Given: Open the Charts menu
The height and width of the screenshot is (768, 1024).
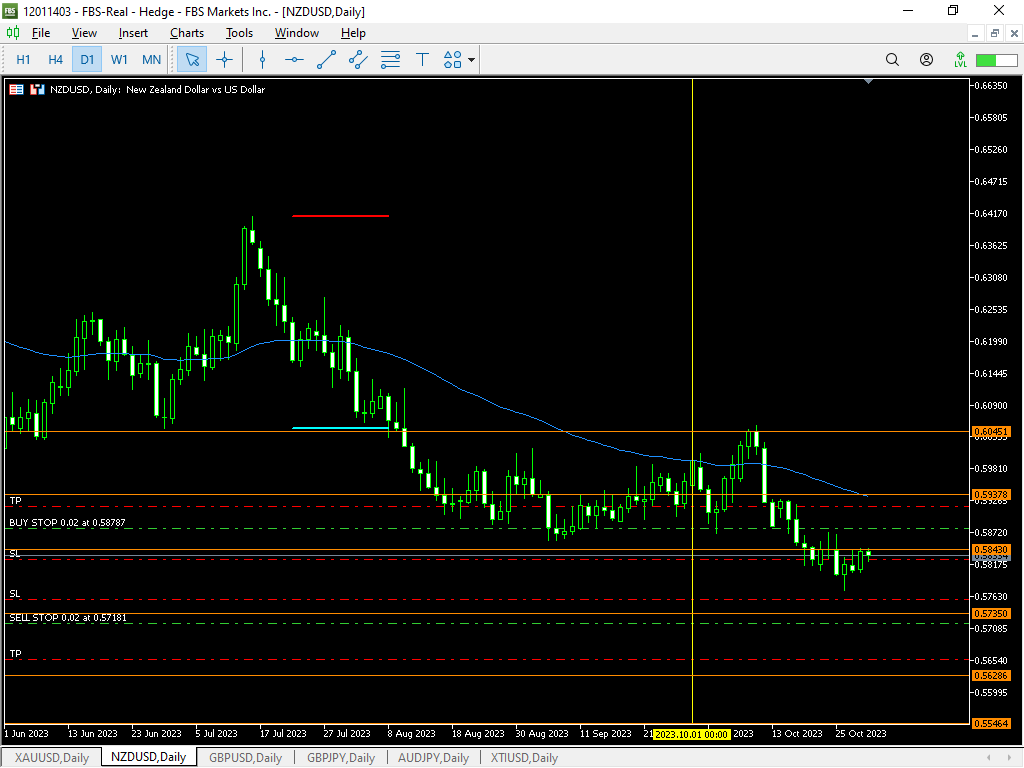Looking at the screenshot, I should 187,33.
